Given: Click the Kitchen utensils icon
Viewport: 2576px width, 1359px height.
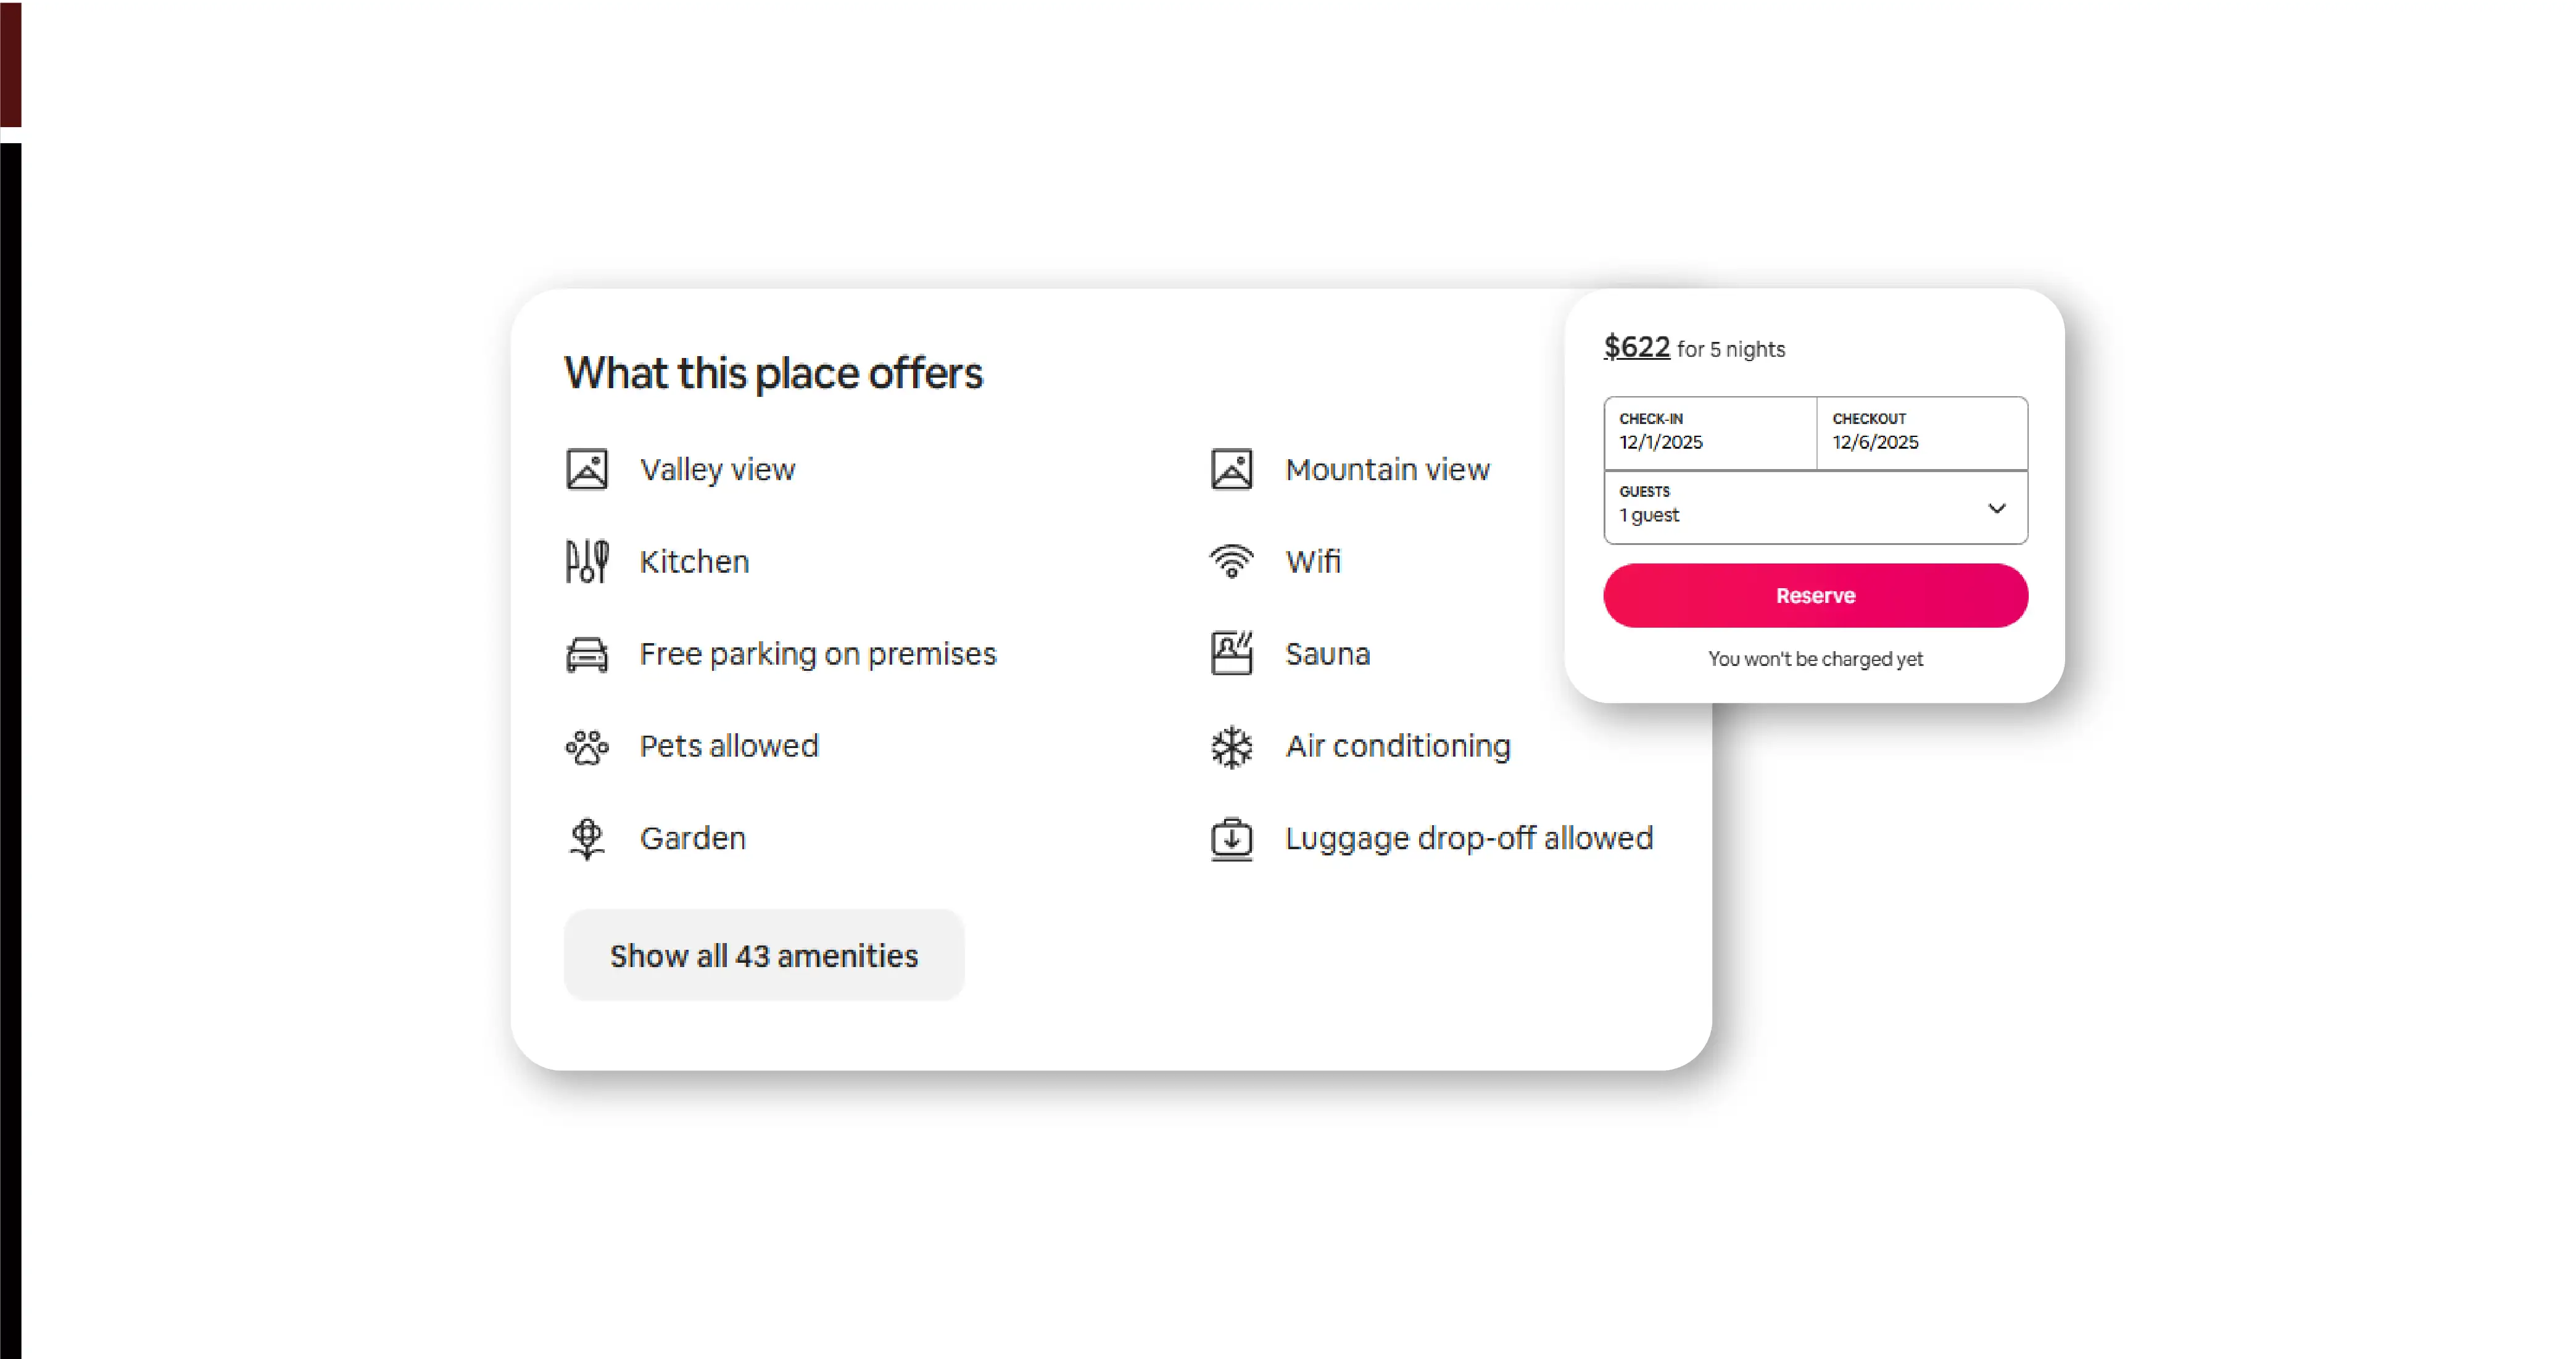Looking at the screenshot, I should 587,561.
